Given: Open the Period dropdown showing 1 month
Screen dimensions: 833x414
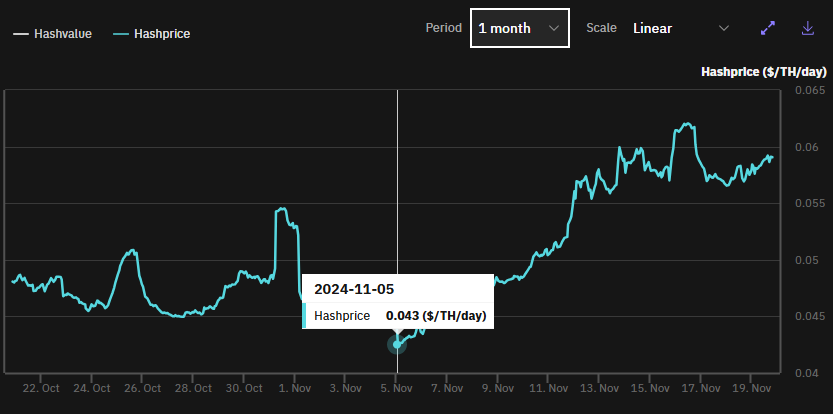Looking at the screenshot, I should (x=519, y=28).
